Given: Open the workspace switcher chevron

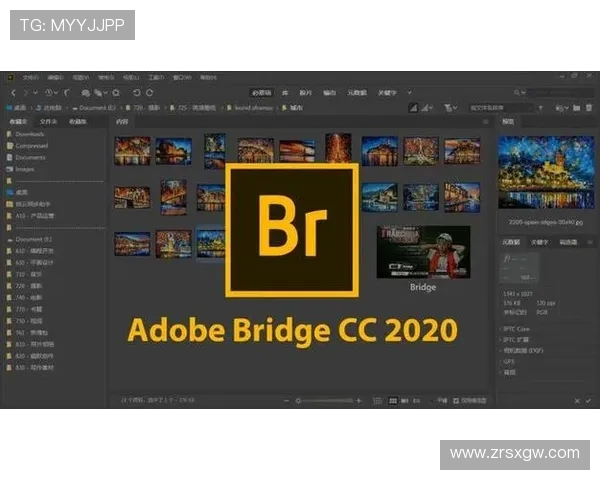Looking at the screenshot, I should pos(410,92).
